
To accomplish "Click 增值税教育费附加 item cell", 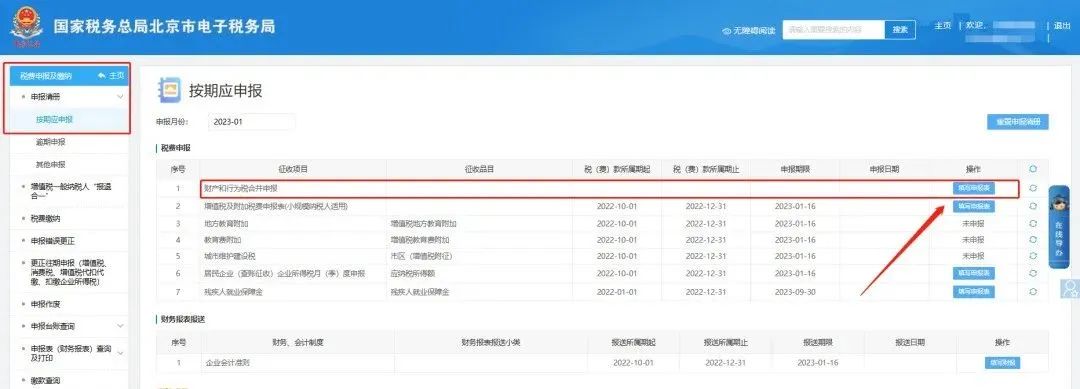I will (419, 240).
